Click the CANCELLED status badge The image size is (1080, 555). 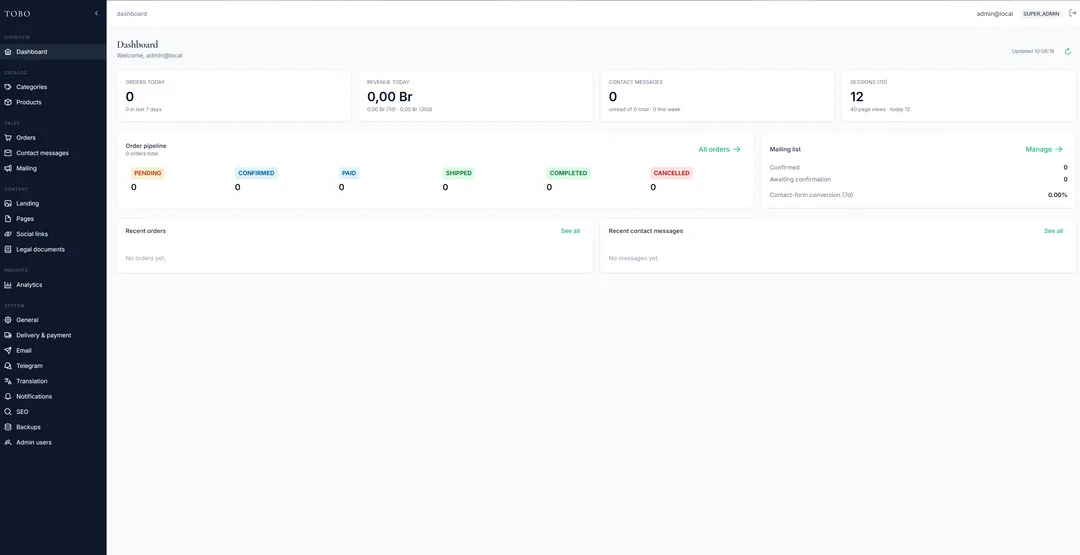672,173
